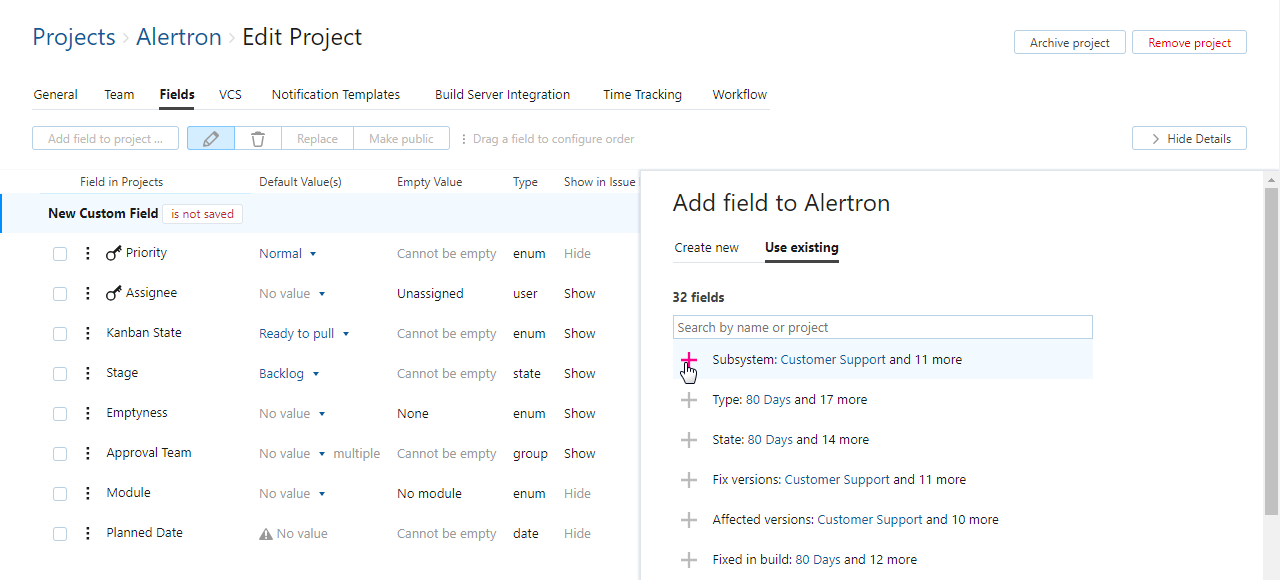The height and width of the screenshot is (580, 1280).
Task: Select the pencil edit icon in the toolbar
Action: [210, 138]
